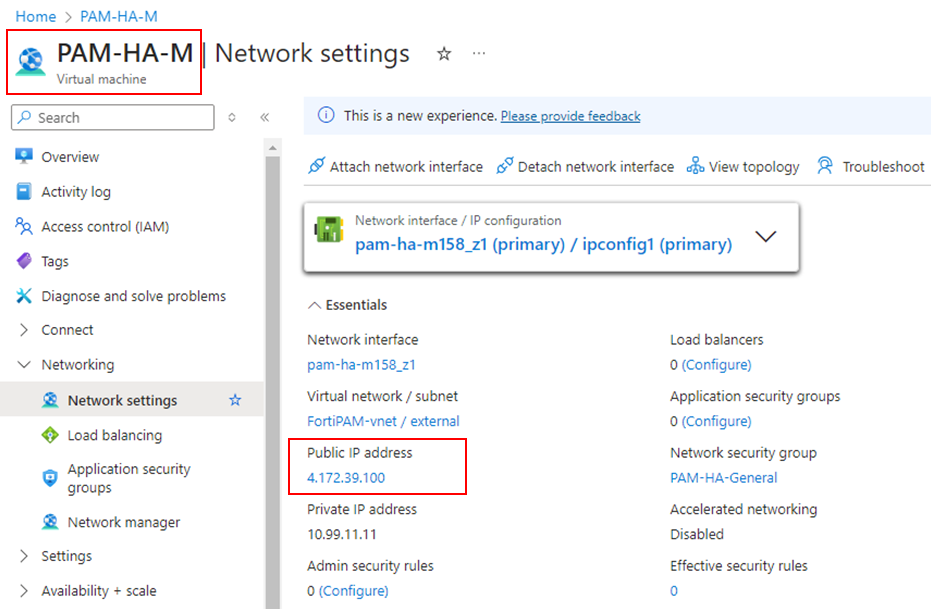Click the Access control (IAM) key icon
This screenshot has width=931, height=609.
click(22, 226)
